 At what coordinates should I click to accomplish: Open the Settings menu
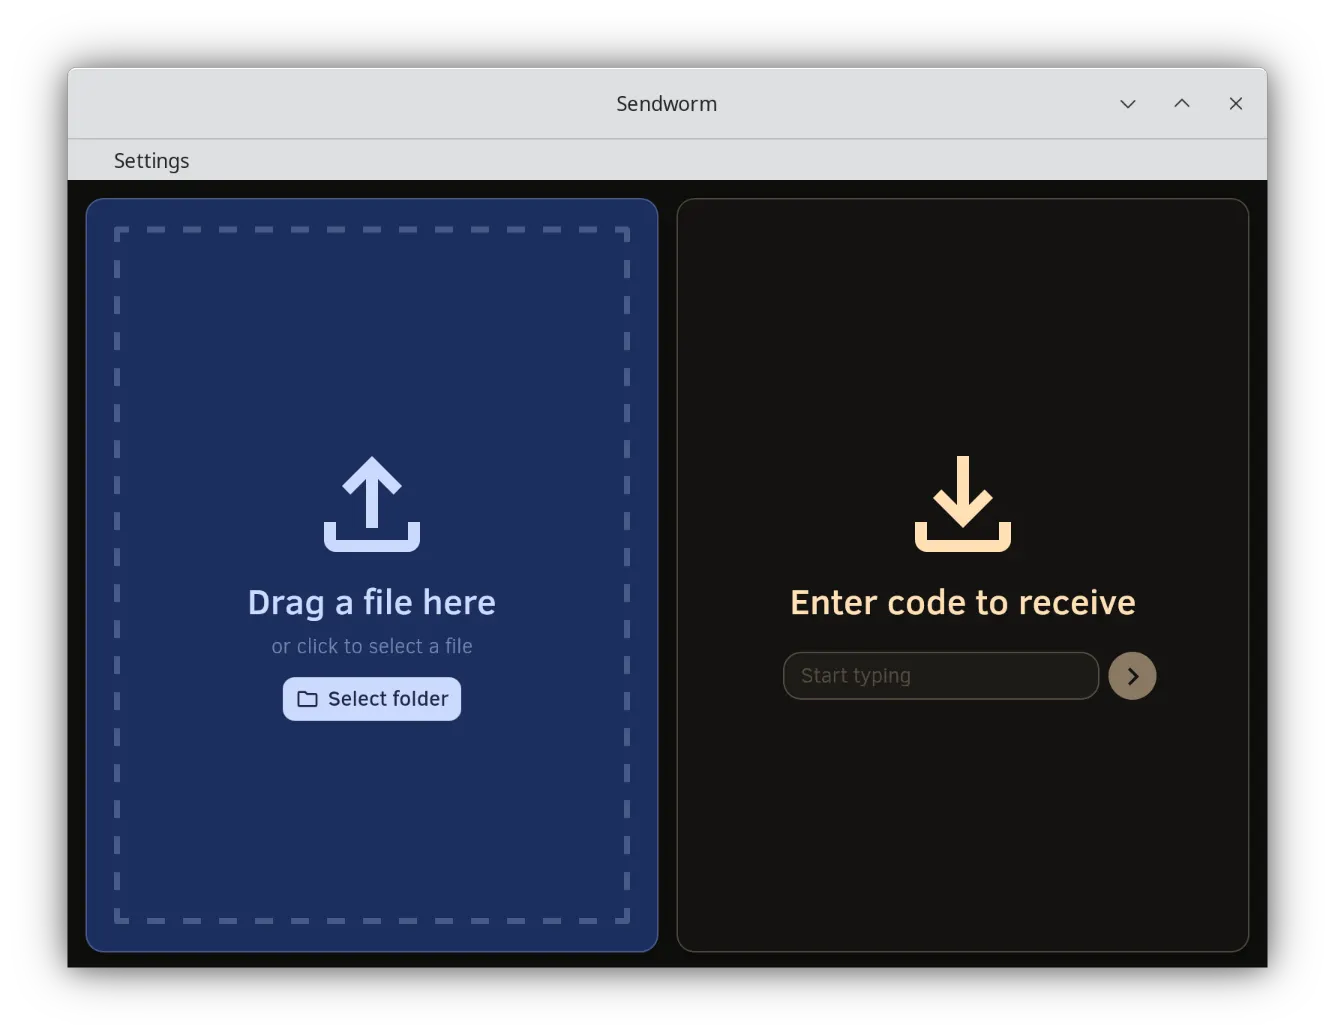point(151,161)
